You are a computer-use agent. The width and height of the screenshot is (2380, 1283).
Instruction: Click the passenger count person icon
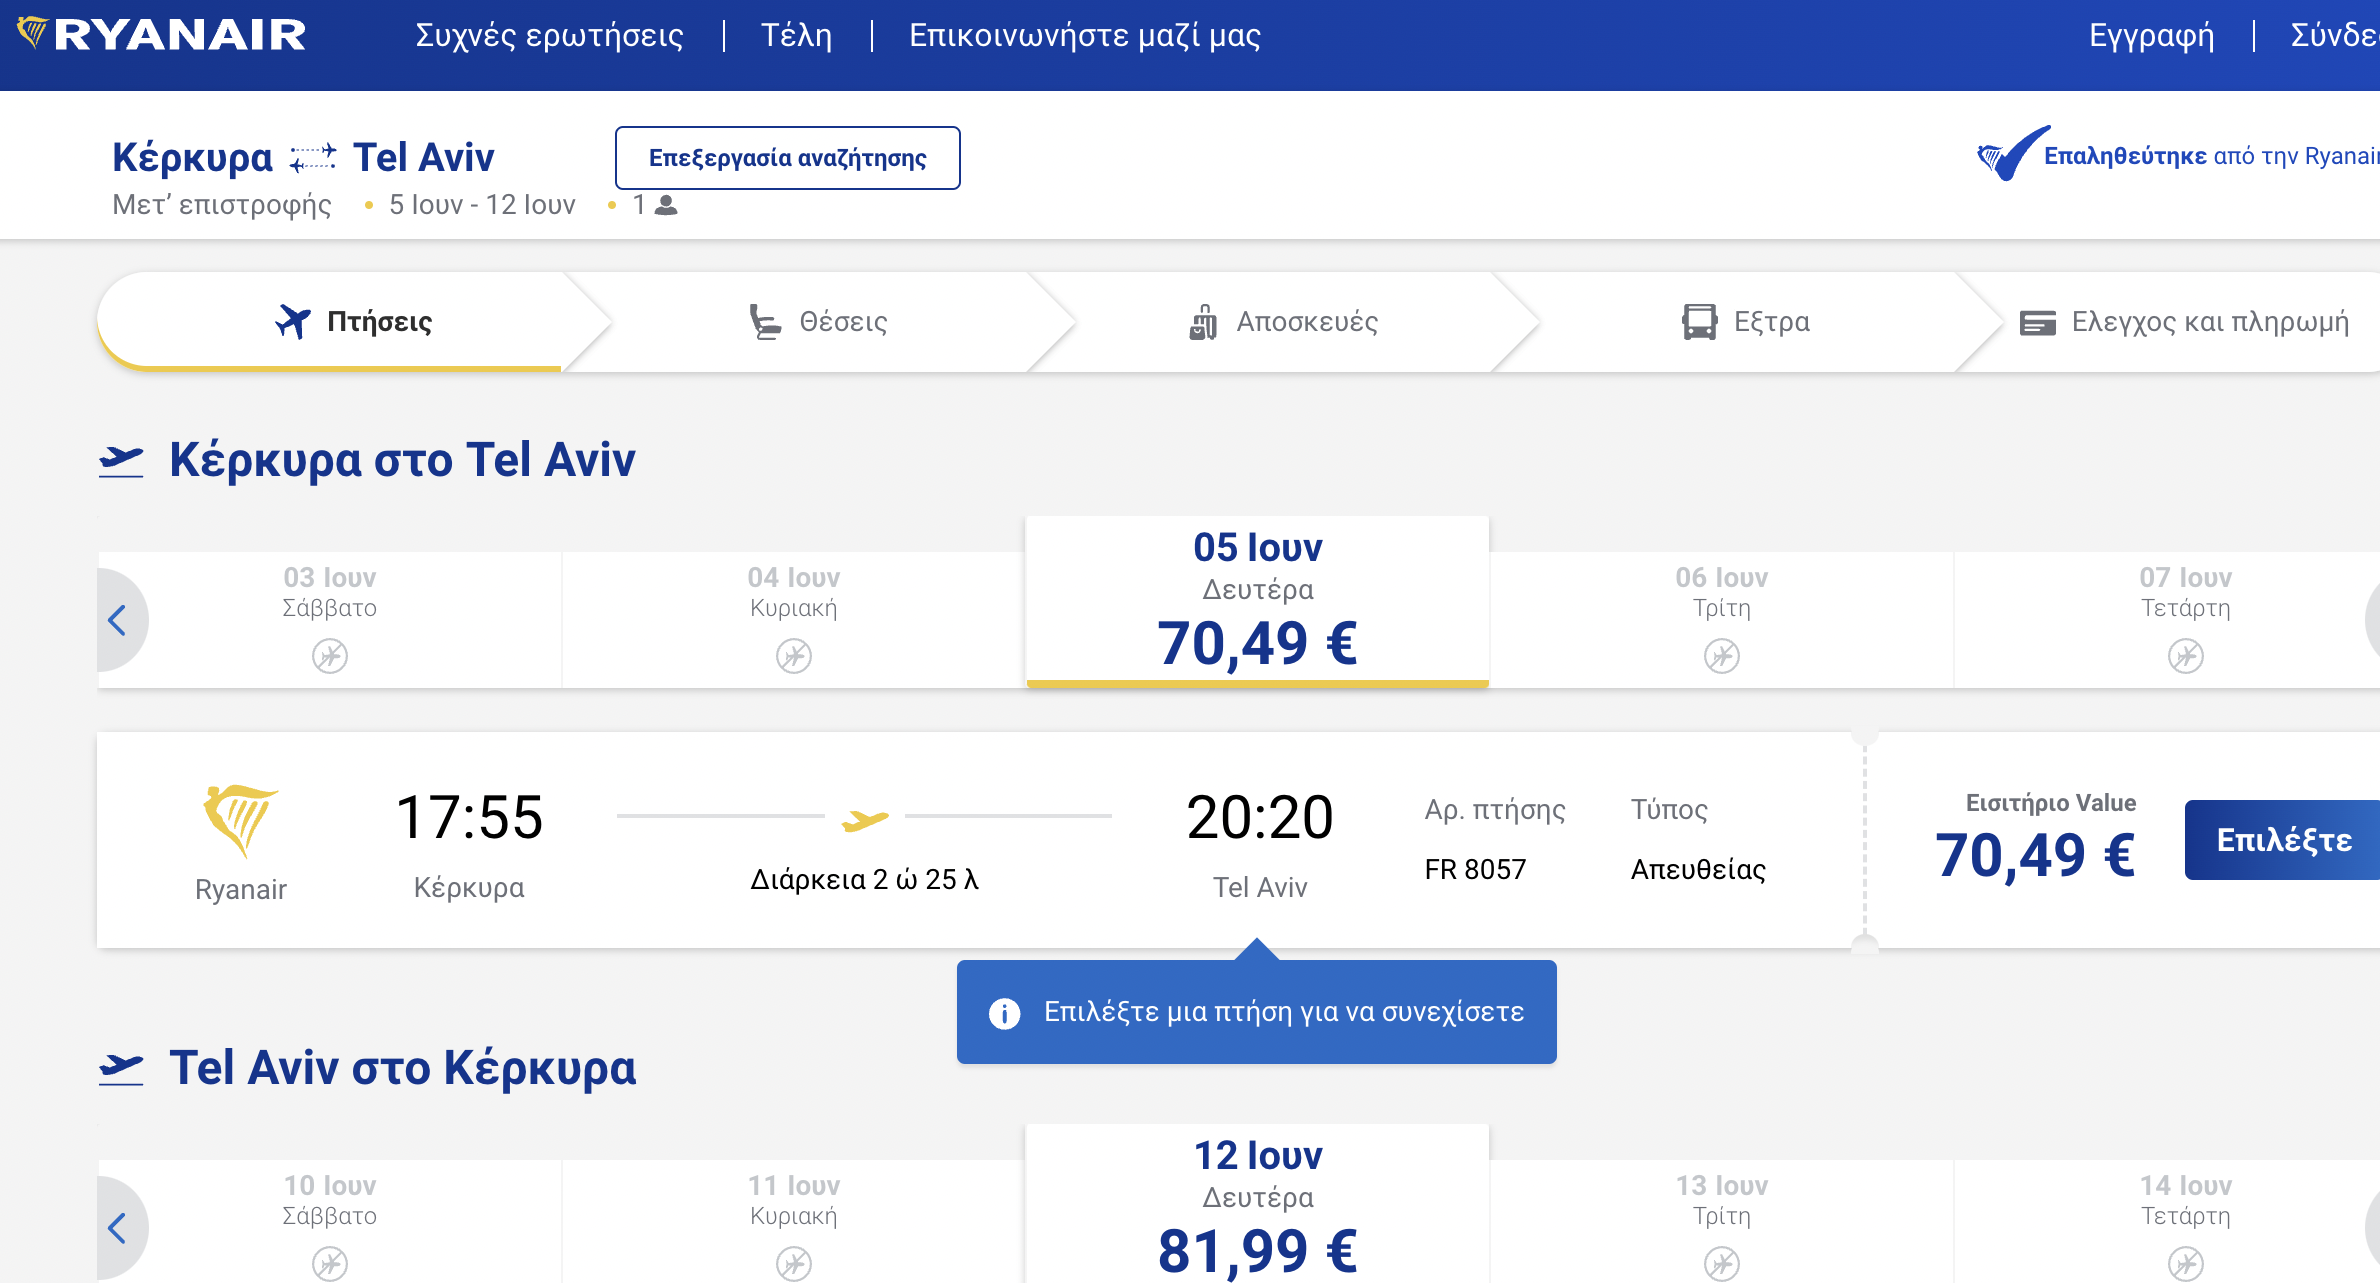click(x=666, y=205)
